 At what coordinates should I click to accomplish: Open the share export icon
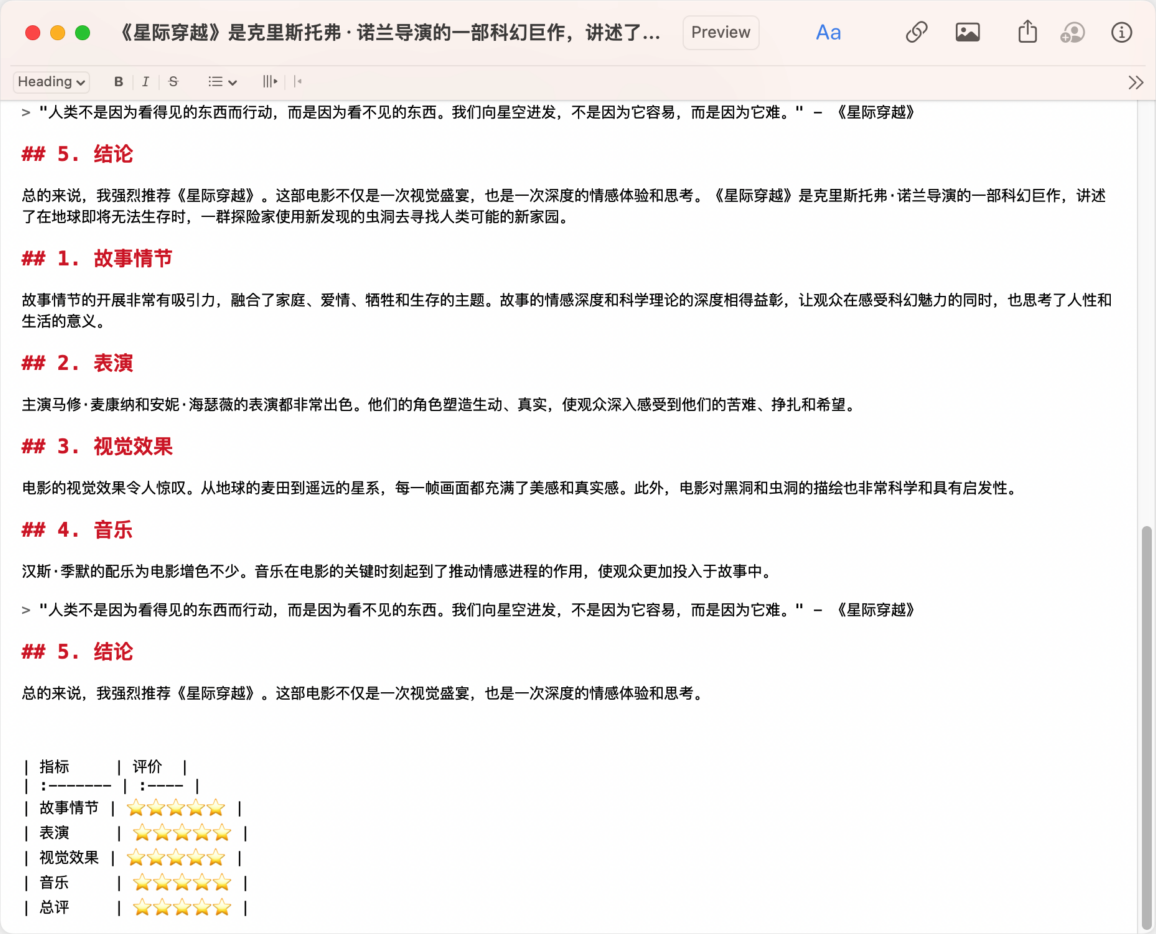tap(1027, 32)
